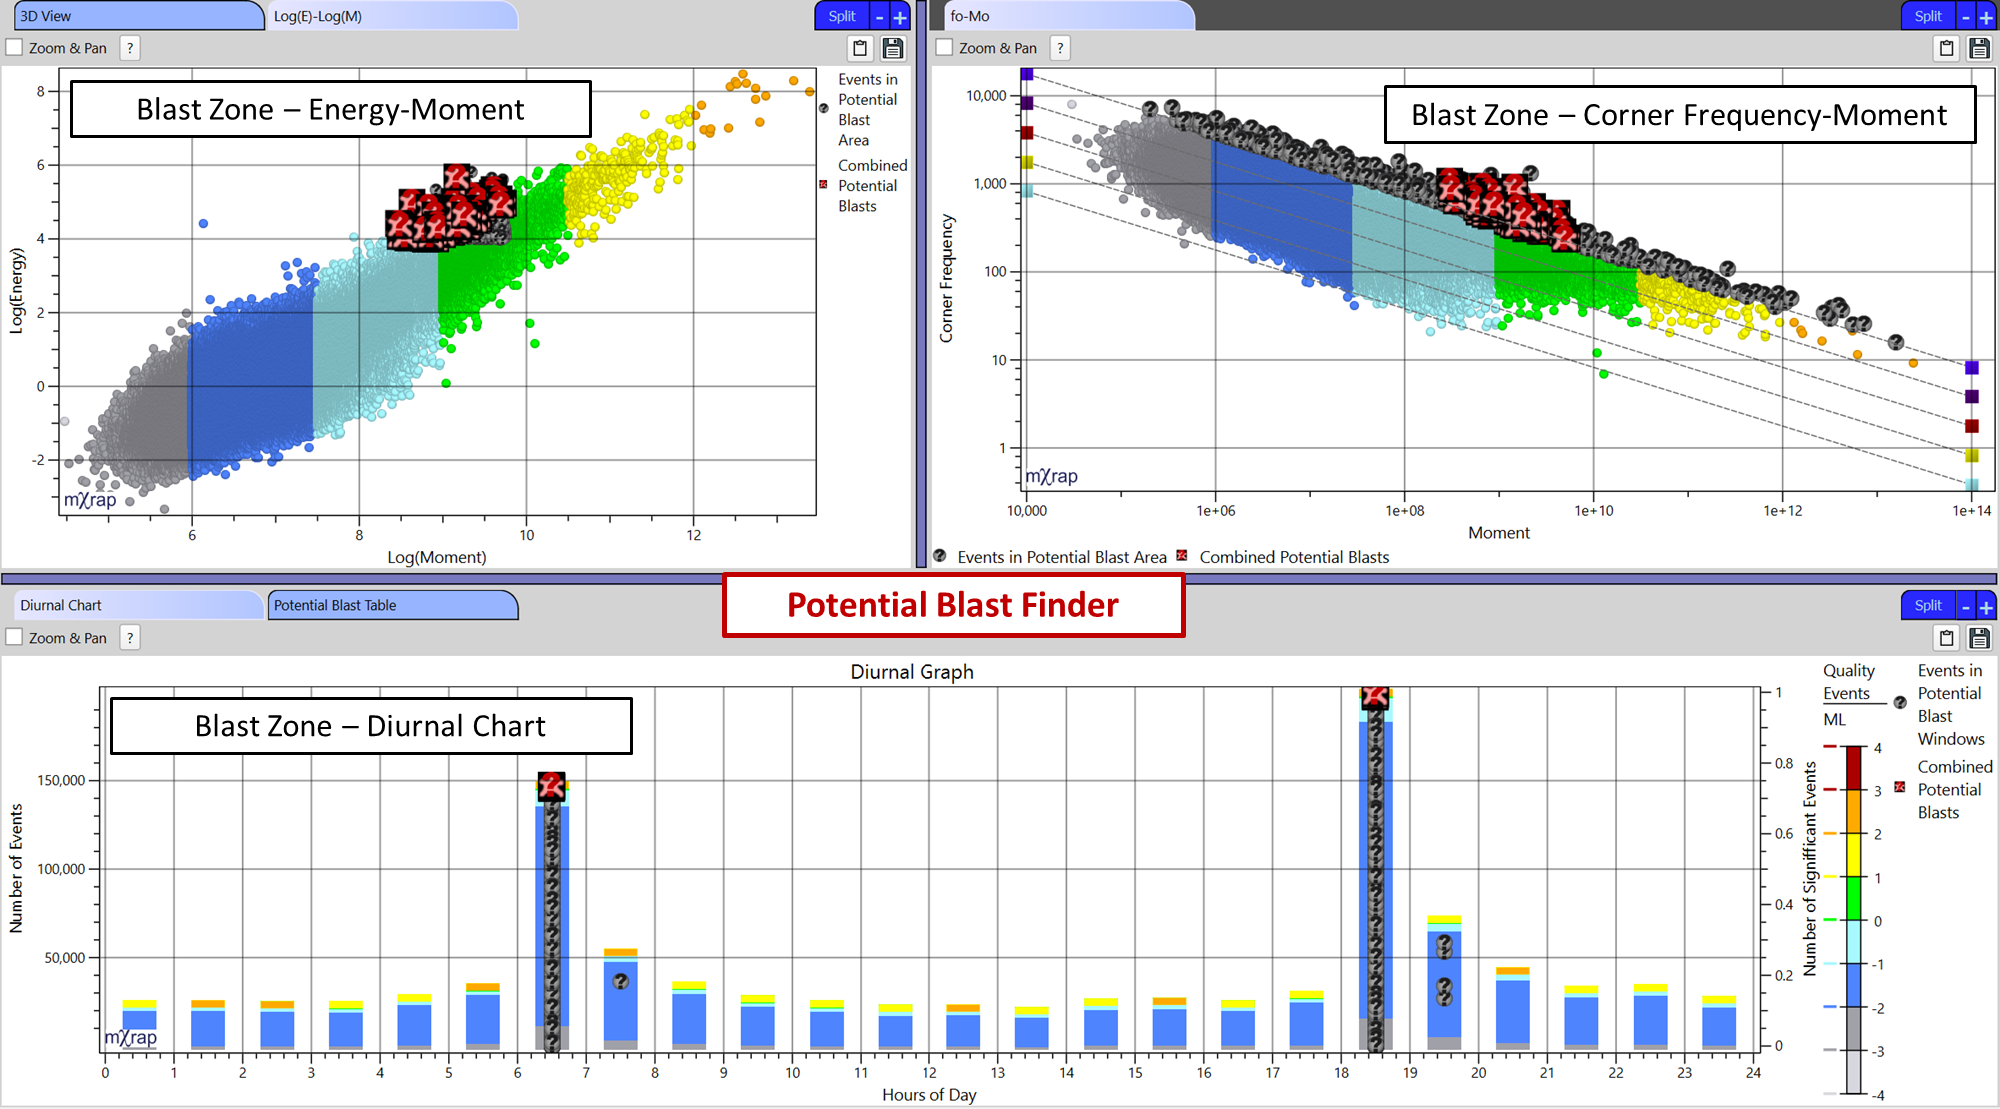Enable Zoom & Pan on the Diurnal Chart

tap(14, 637)
